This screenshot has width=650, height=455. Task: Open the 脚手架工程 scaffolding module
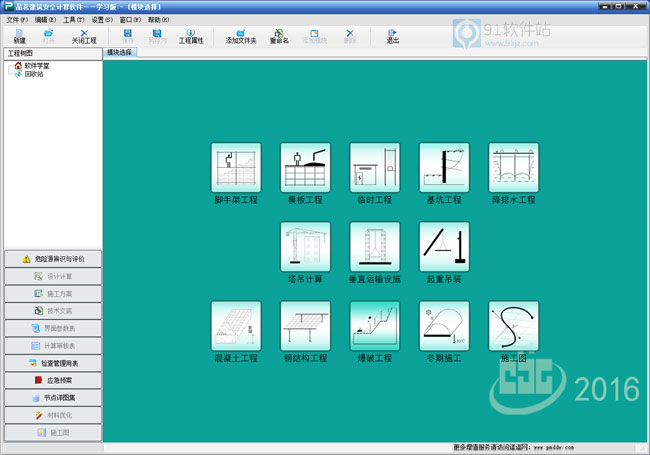tap(236, 167)
